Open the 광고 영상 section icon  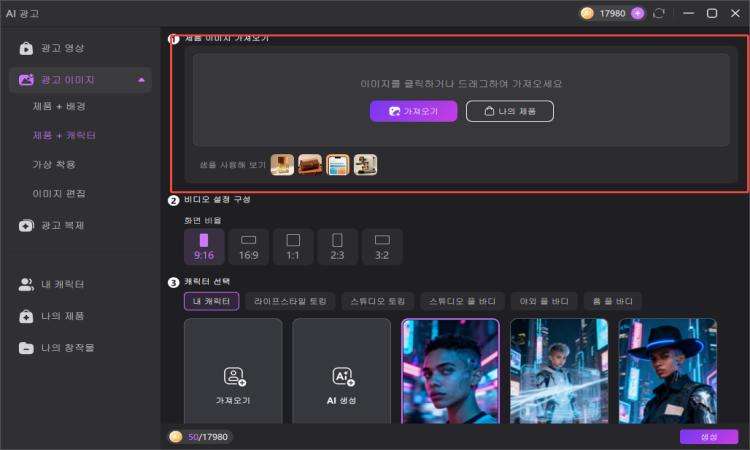click(x=26, y=48)
